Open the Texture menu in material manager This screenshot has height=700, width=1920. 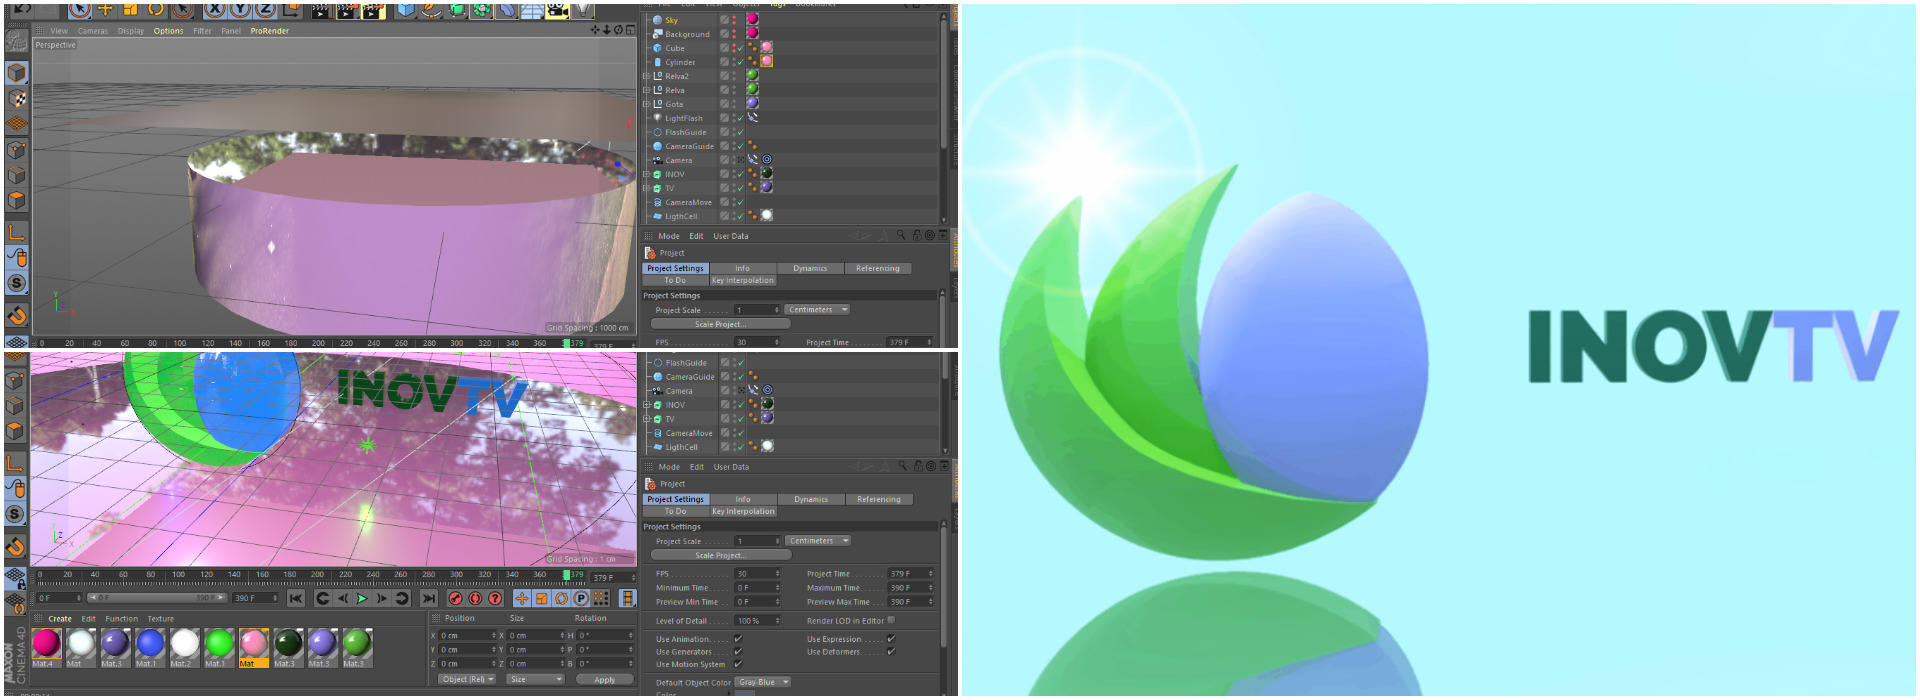coord(161,619)
